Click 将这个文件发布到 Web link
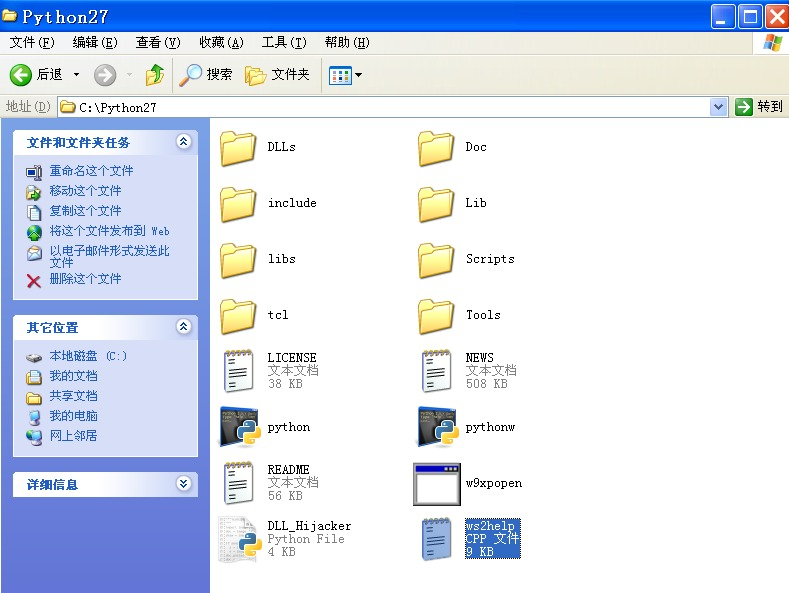 (x=109, y=231)
